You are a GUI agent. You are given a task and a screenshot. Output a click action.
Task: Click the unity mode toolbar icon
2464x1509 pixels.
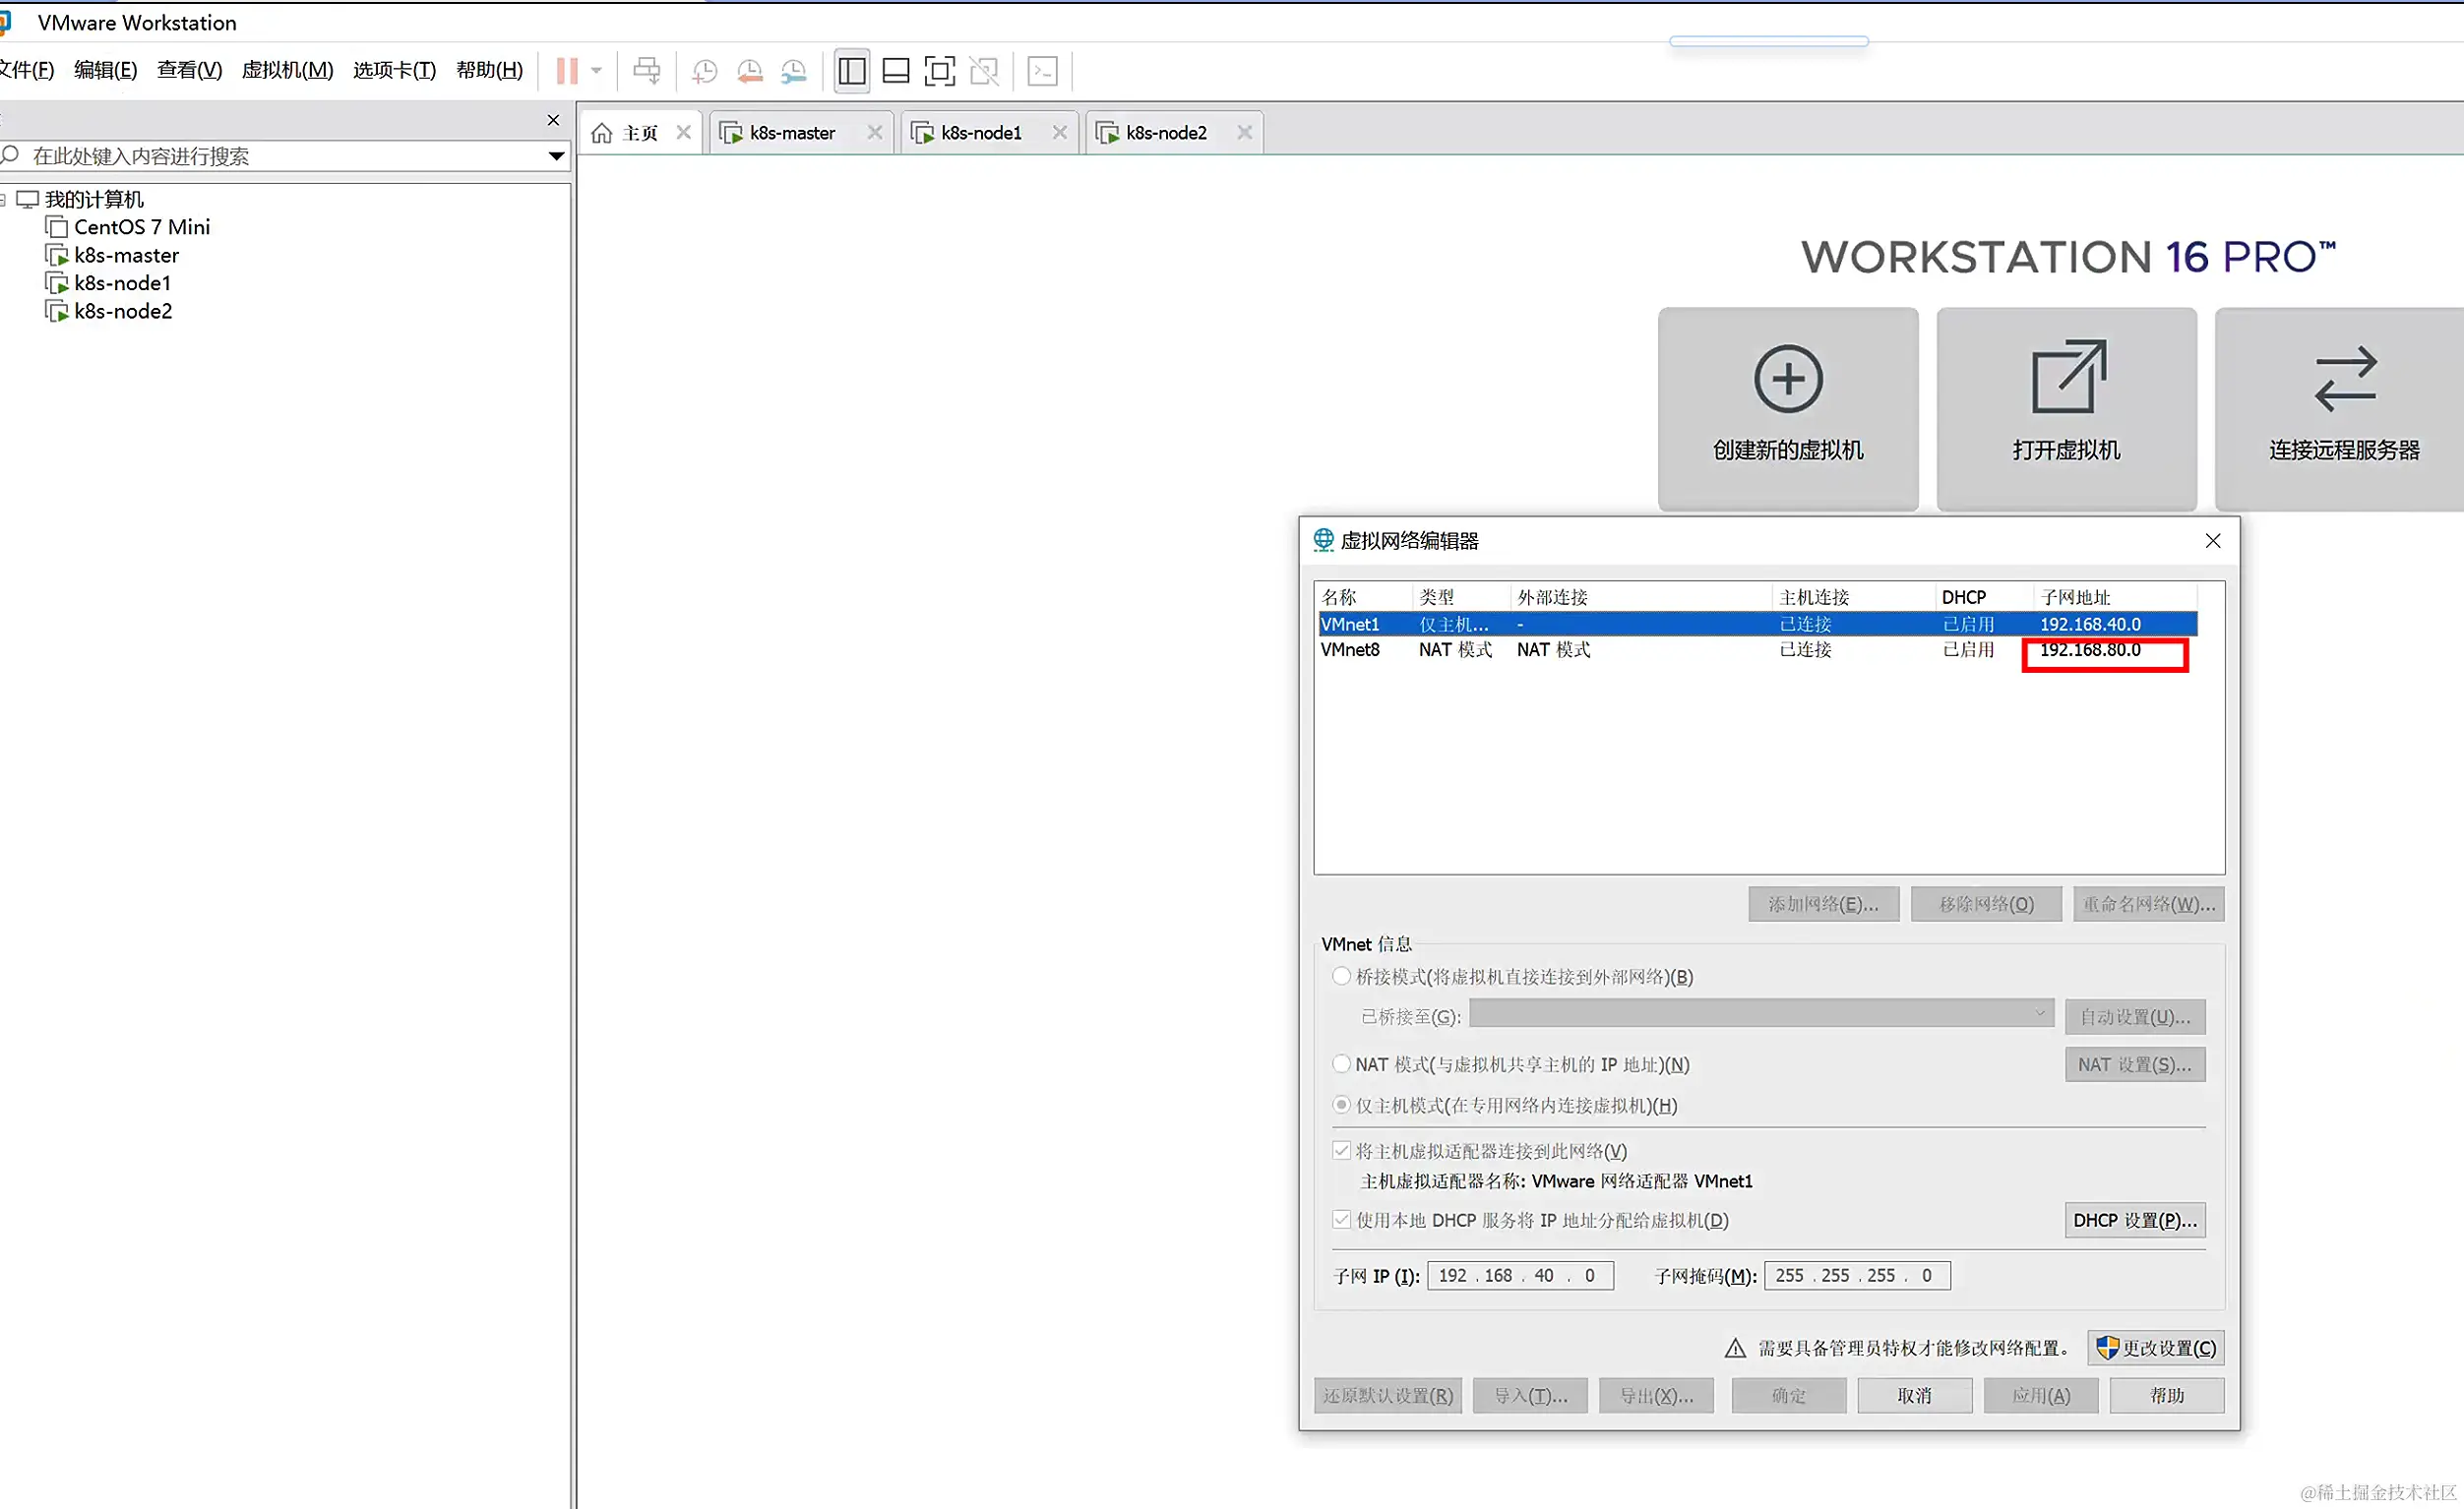point(984,71)
